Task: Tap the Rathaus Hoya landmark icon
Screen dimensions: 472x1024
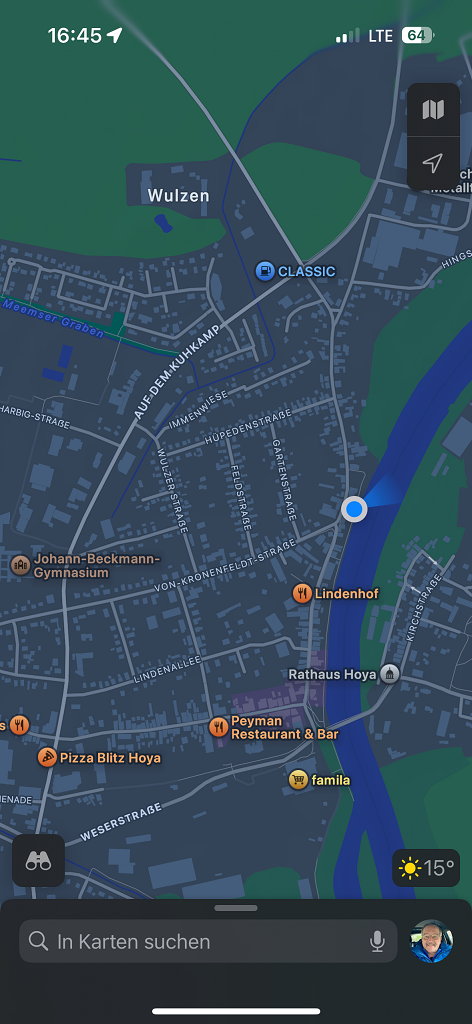Action: coord(390,674)
